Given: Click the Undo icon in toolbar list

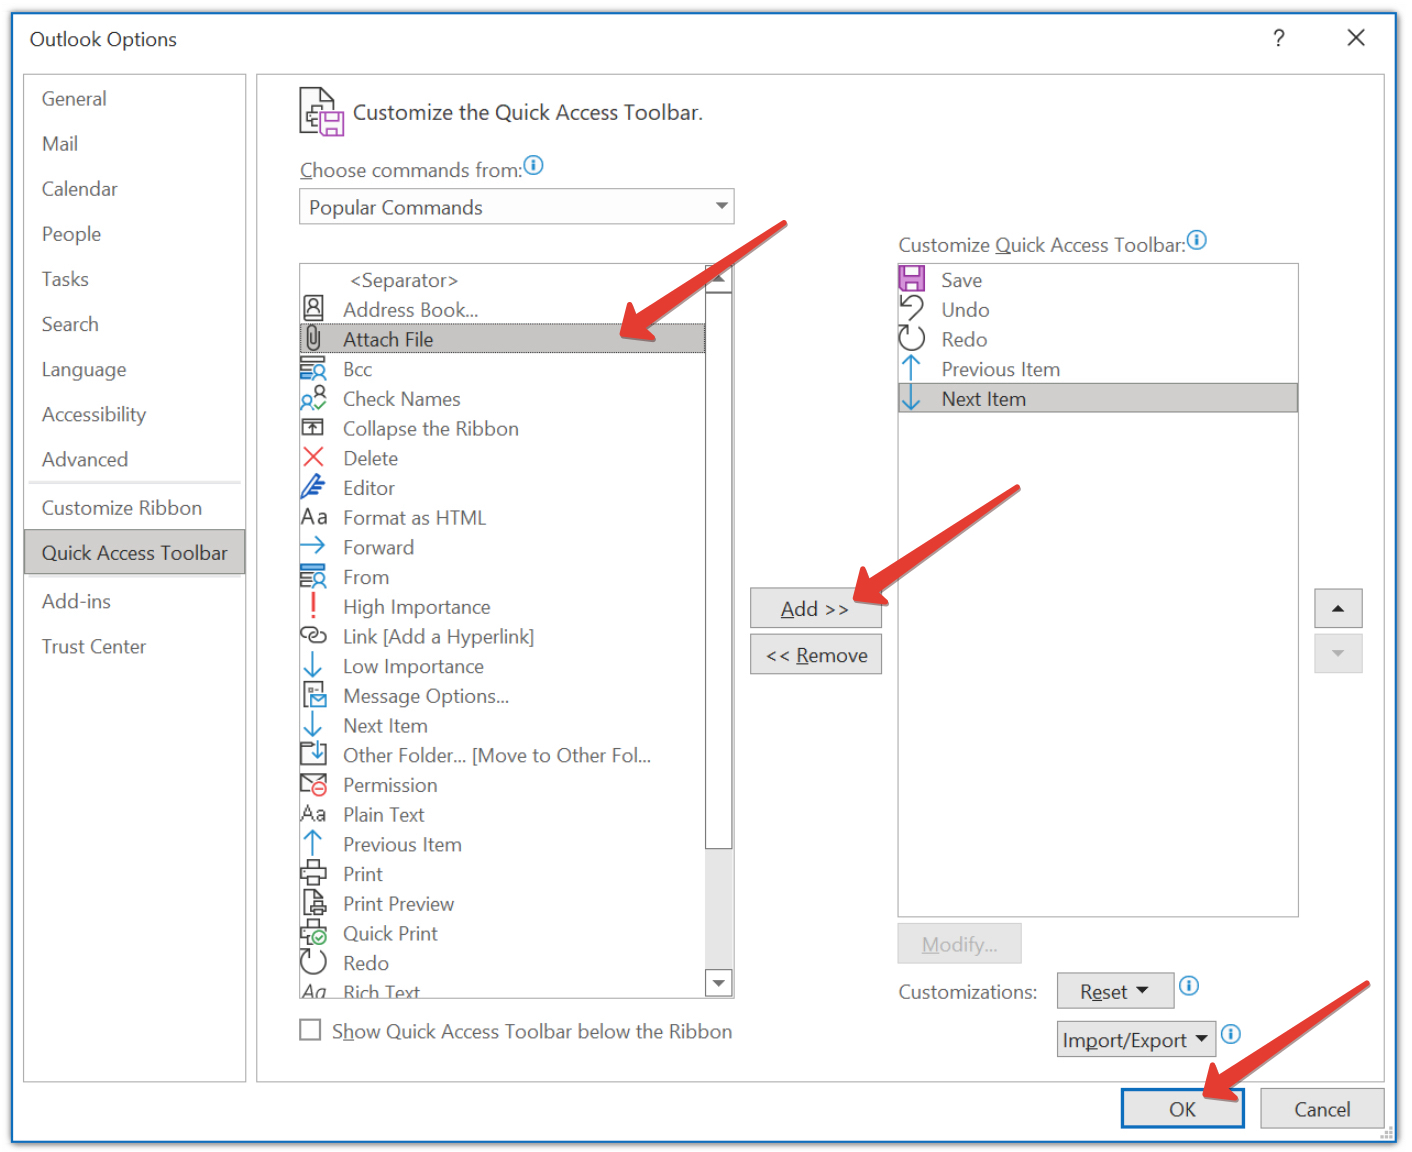Looking at the screenshot, I should tap(911, 308).
